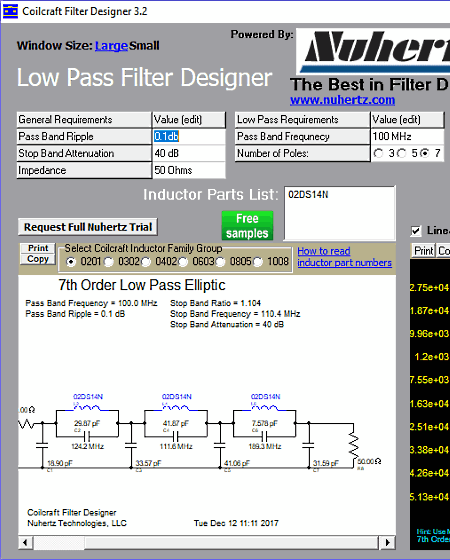Click the 50.00 Ω load resistor label
Image resolution: width=450 pixels, height=560 pixels.
tap(369, 461)
